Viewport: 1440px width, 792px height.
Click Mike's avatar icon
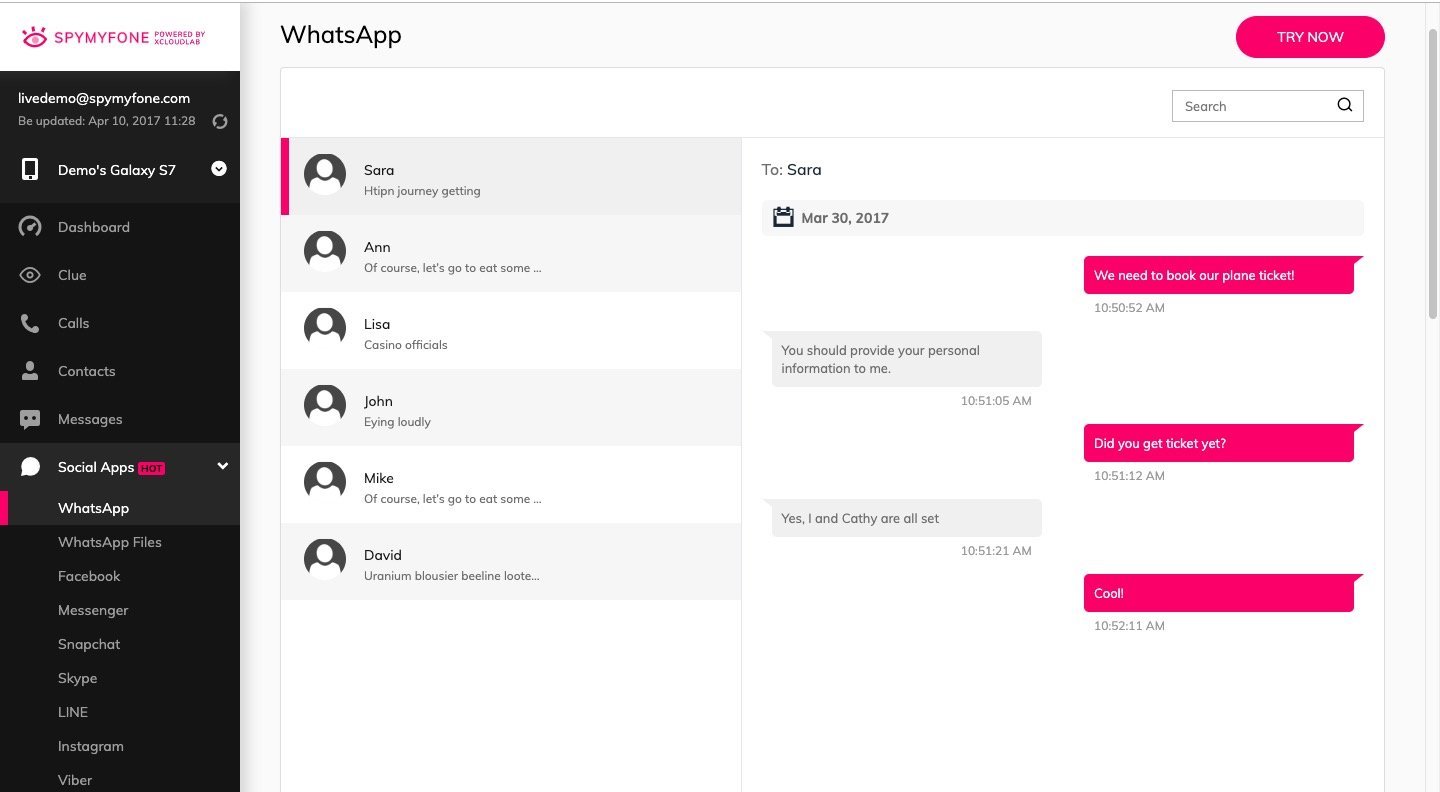tap(325, 483)
